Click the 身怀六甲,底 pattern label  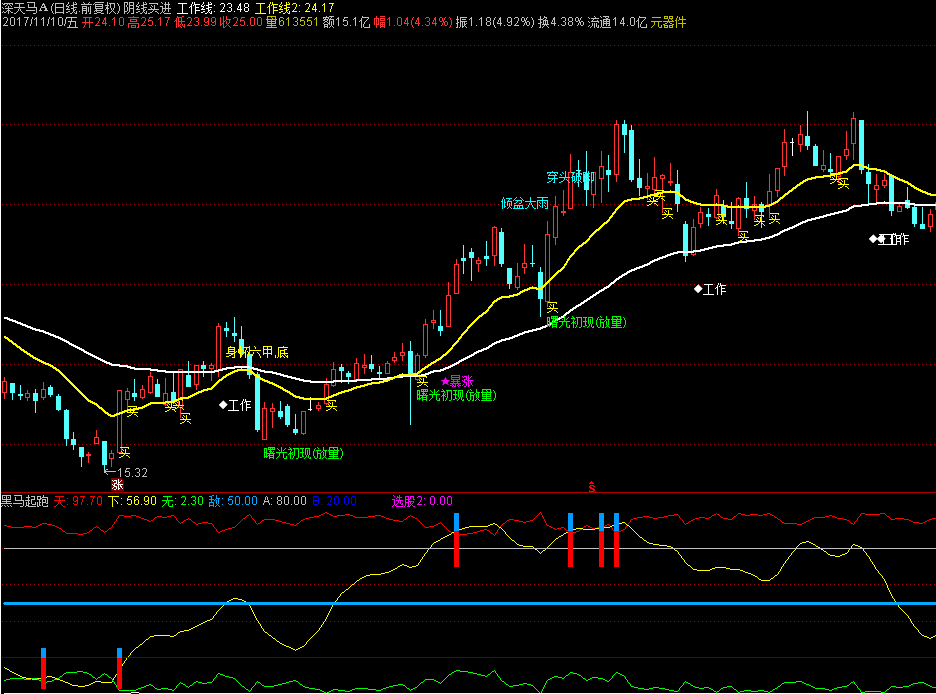(x=257, y=352)
